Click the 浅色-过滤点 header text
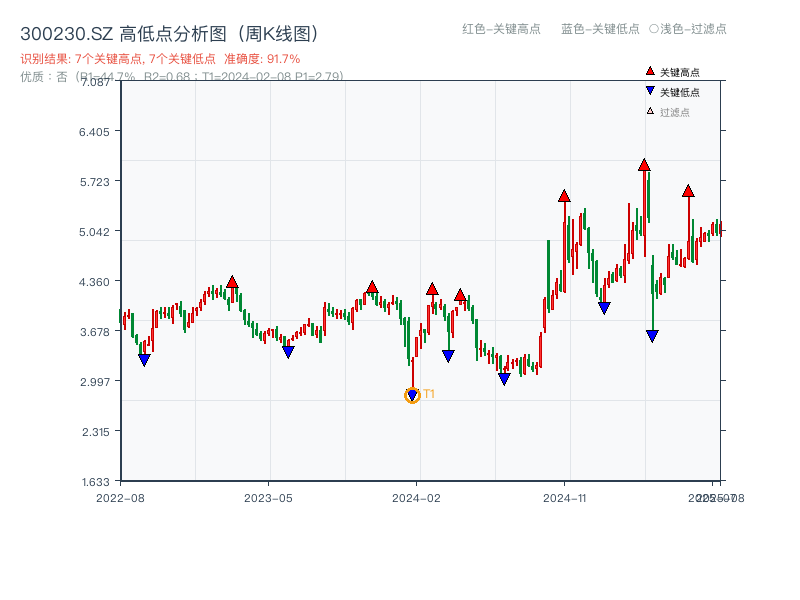Viewport: 800px width, 600px height. pos(688,29)
